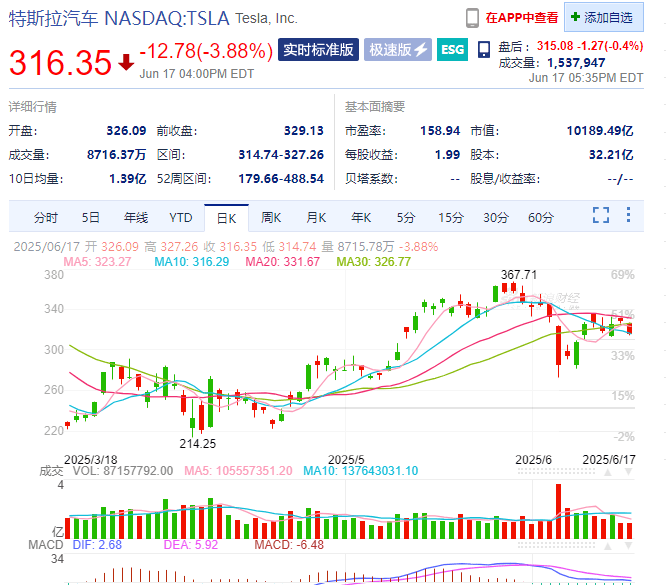Image resolution: width=666 pixels, height=585 pixels.
Task: Click the mobile device icon near 盘后
Action: [x=483, y=50]
